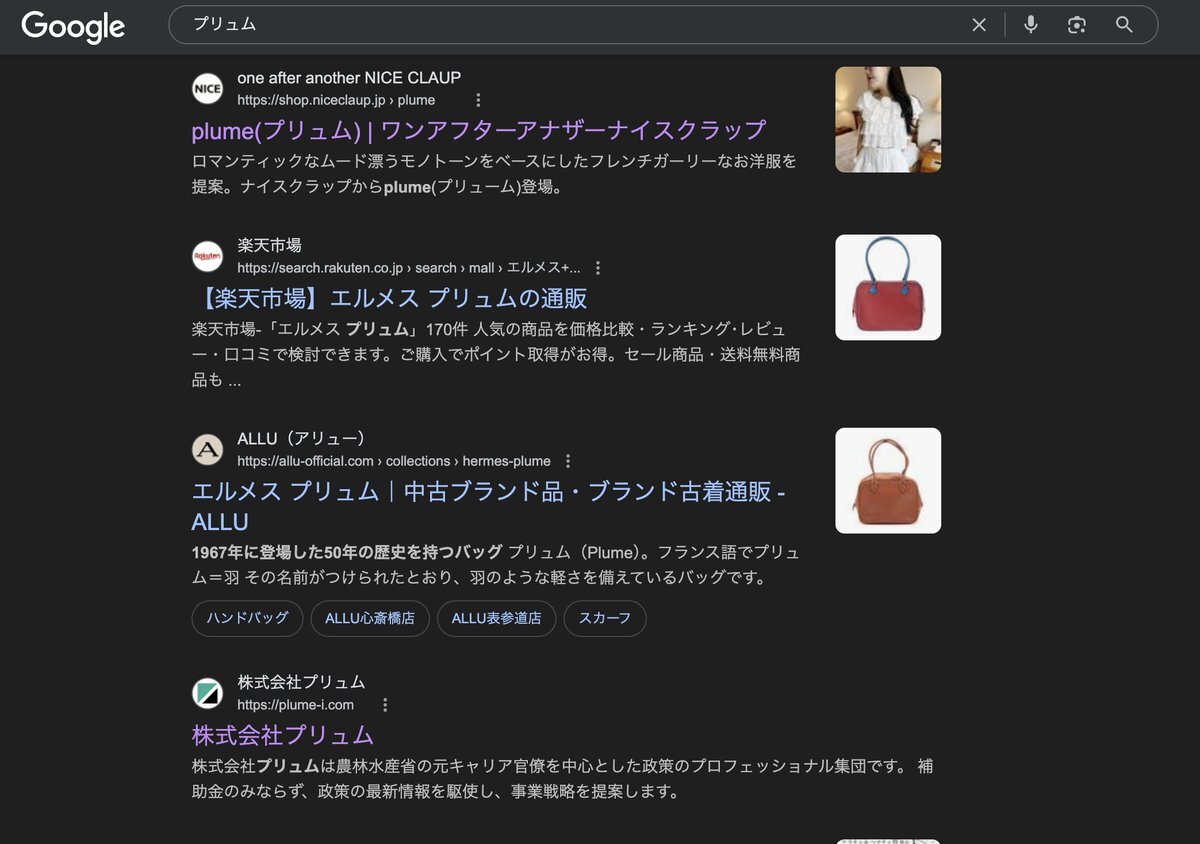The width and height of the screenshot is (1200, 844).
Task: Go to Google homepage via logo
Action: click(x=73, y=26)
